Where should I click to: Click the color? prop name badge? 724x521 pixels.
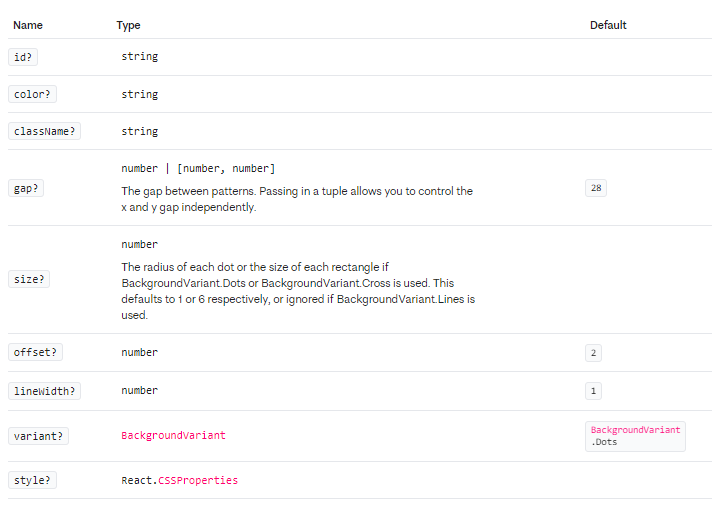click(x=32, y=94)
